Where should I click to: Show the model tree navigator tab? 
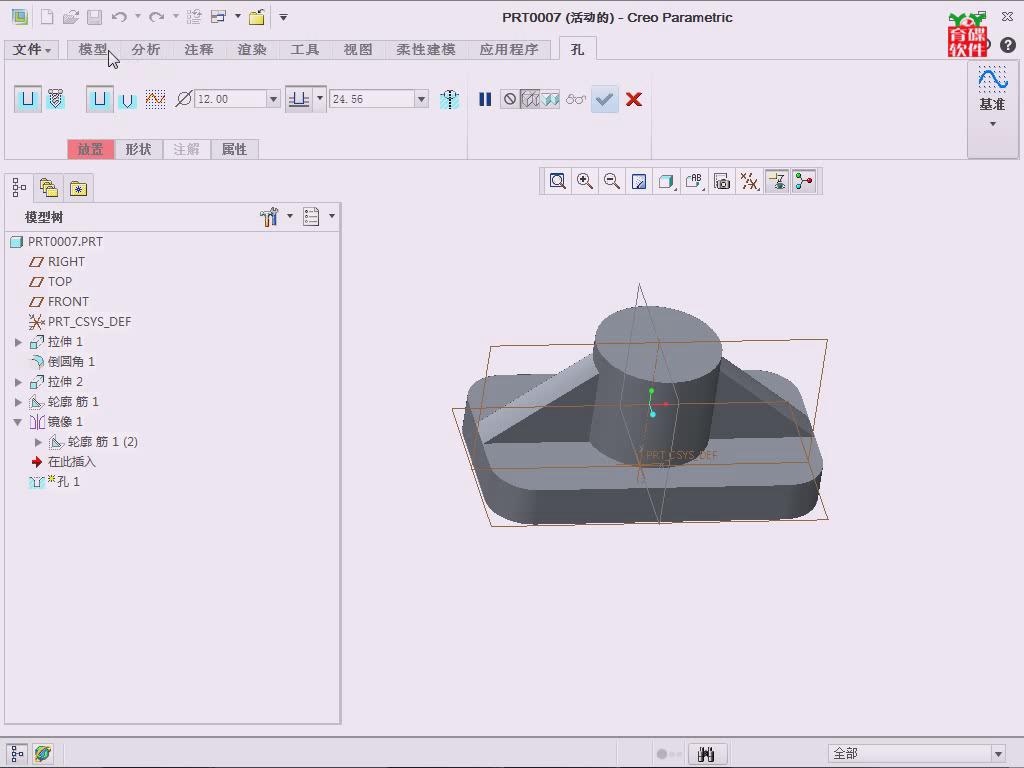tap(20, 188)
